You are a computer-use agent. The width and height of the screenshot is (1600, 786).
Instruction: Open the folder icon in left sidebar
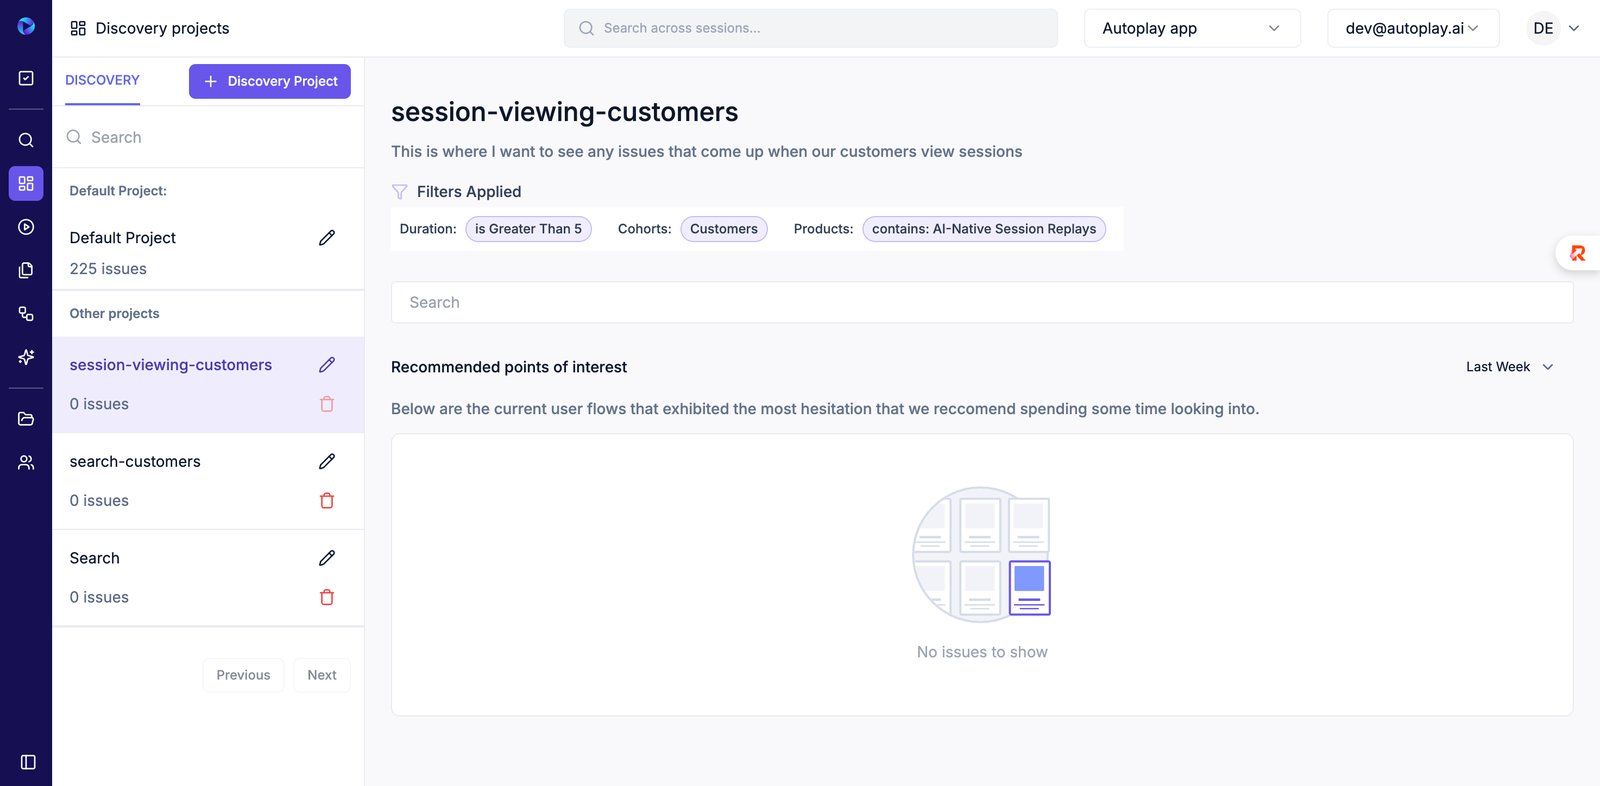26,419
